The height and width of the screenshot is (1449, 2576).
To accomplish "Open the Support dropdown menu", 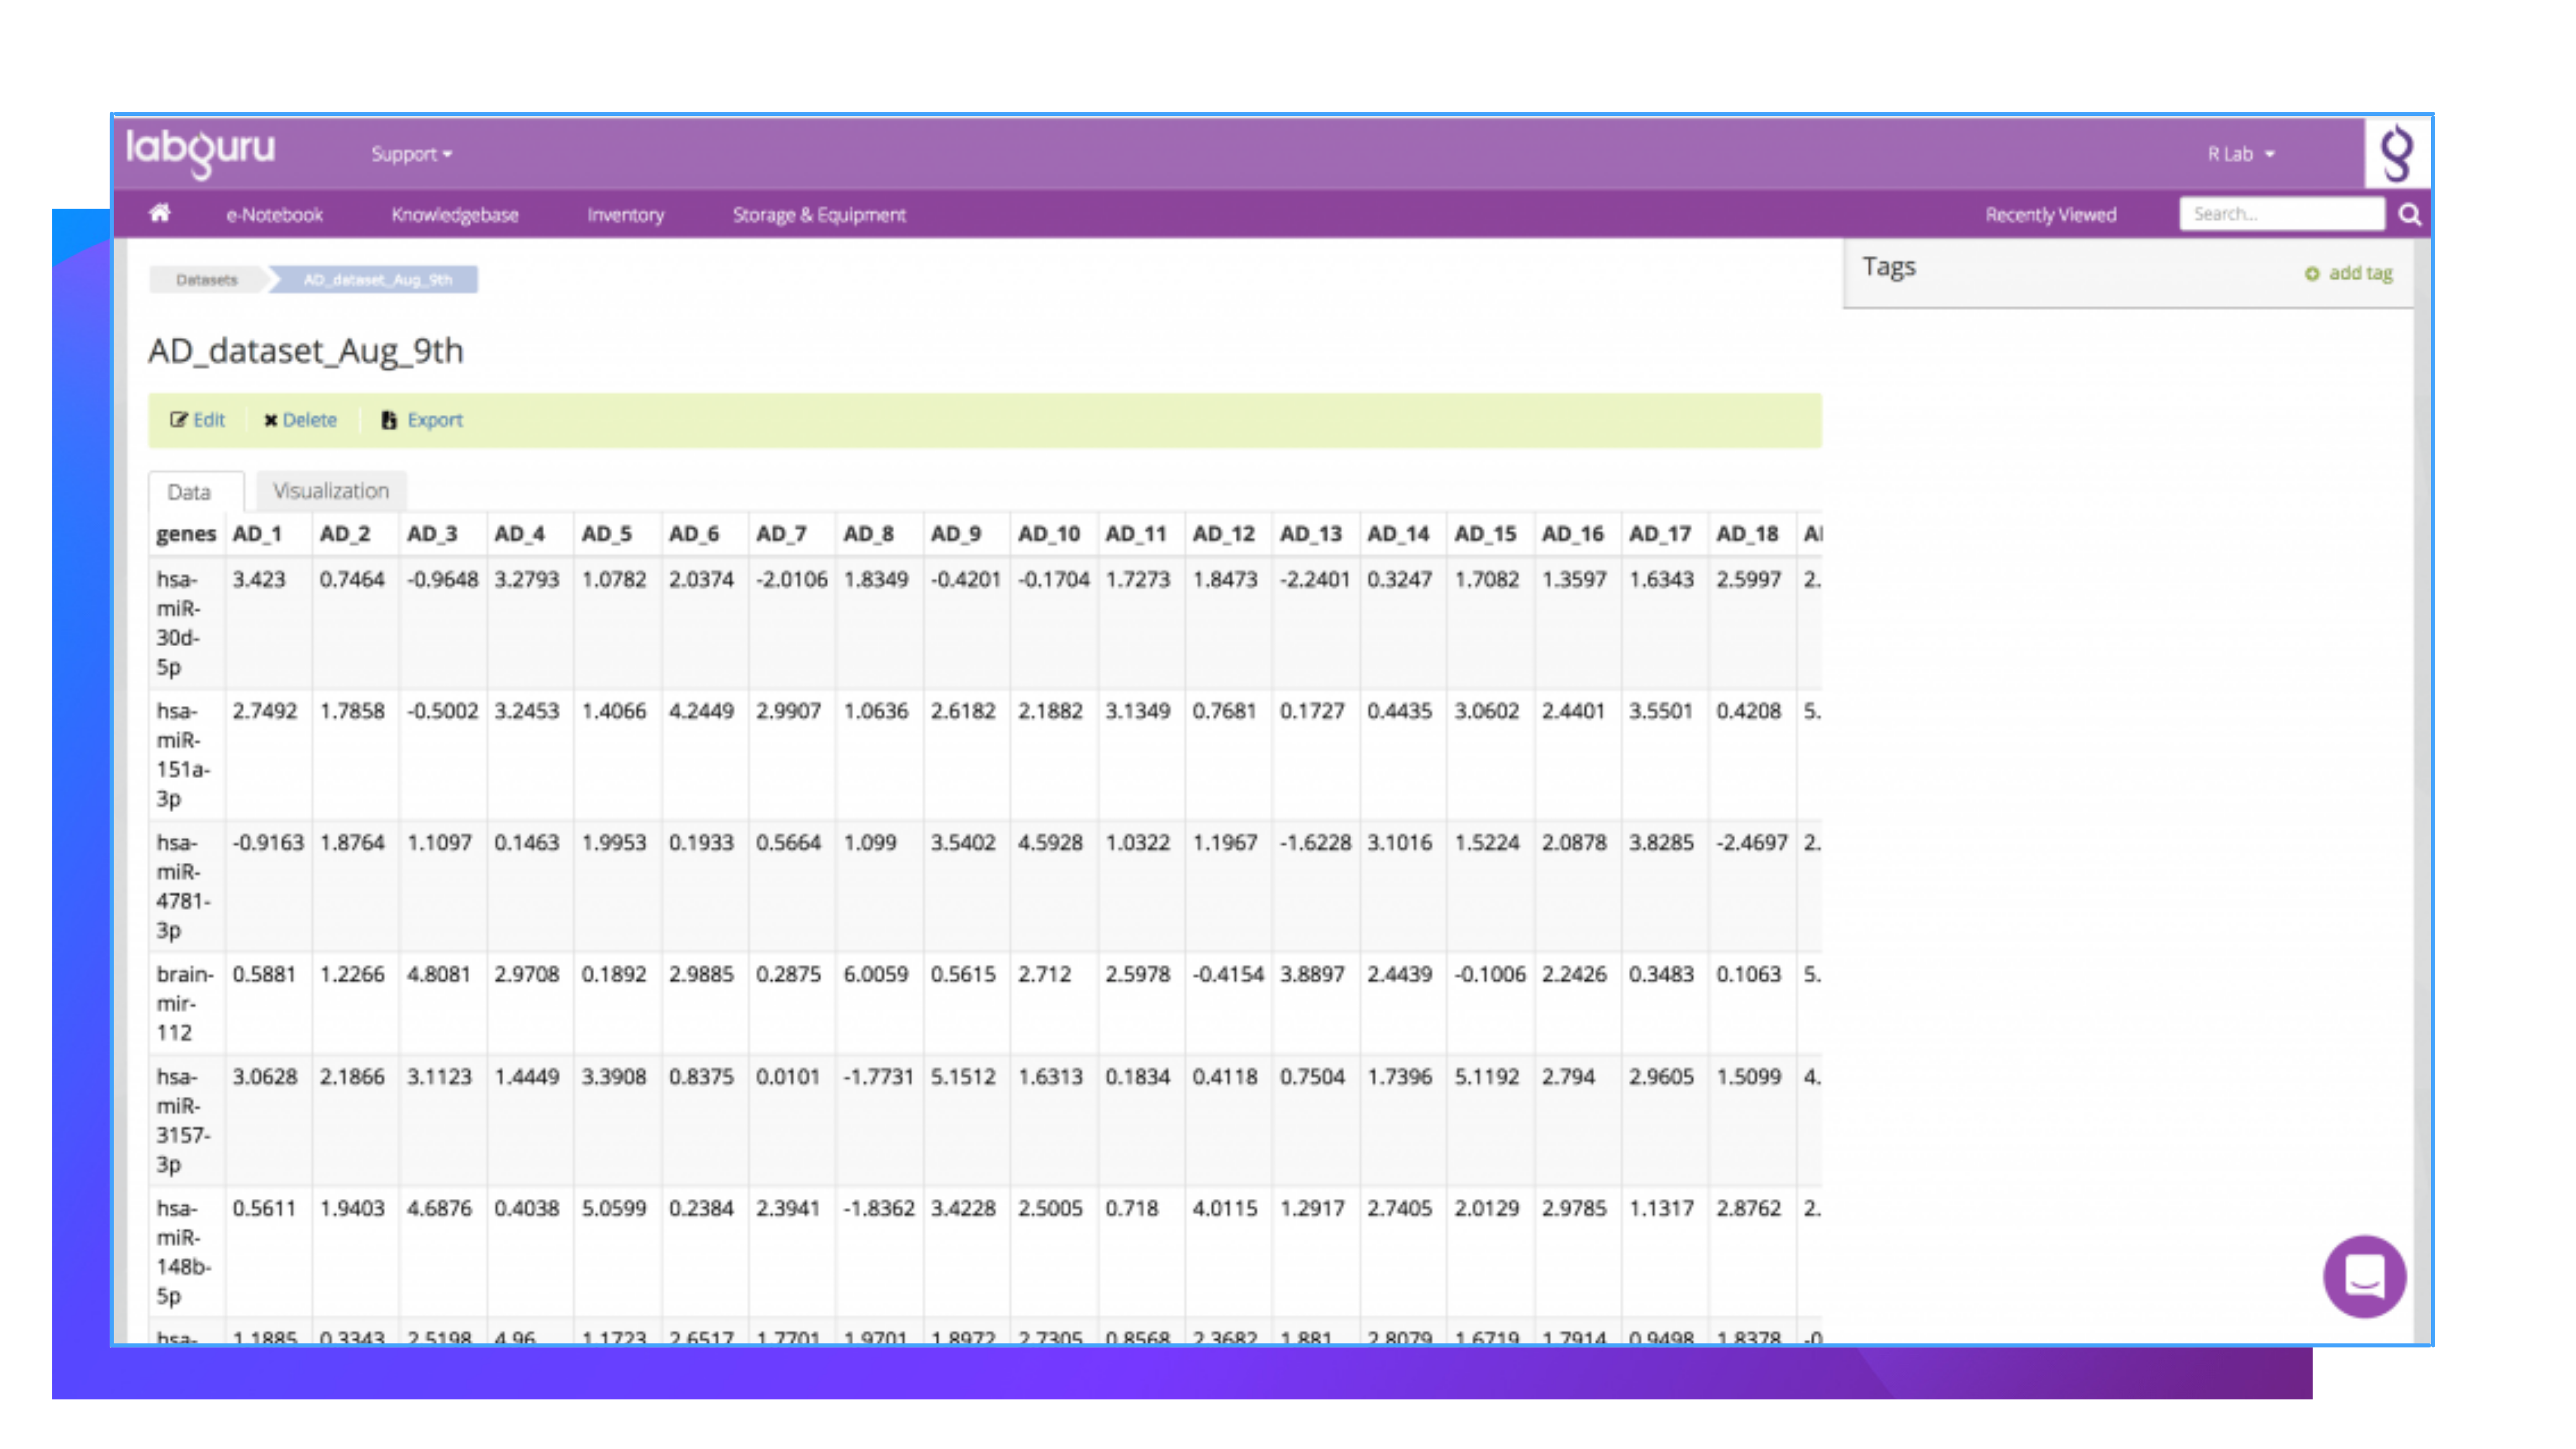I will coord(412,154).
